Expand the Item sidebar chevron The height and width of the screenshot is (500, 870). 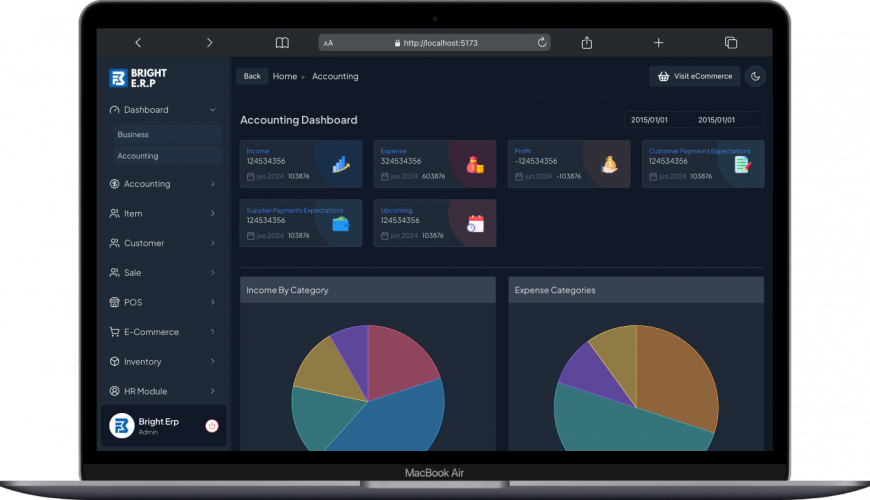coord(213,213)
